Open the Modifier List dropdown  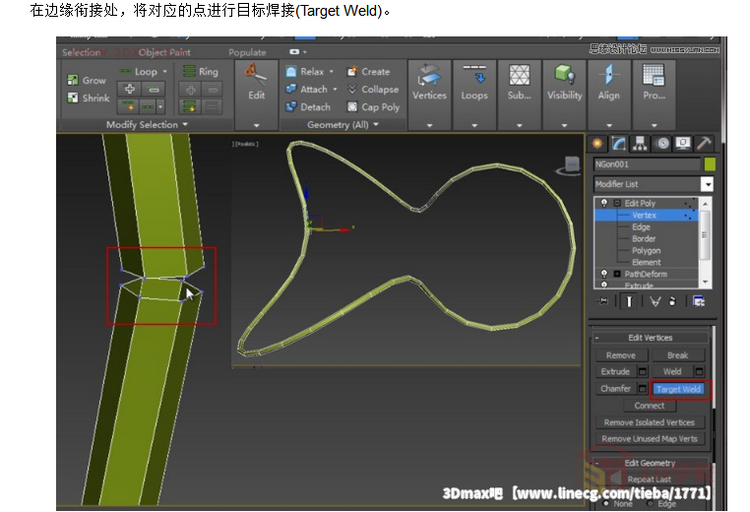pyautogui.click(x=707, y=184)
